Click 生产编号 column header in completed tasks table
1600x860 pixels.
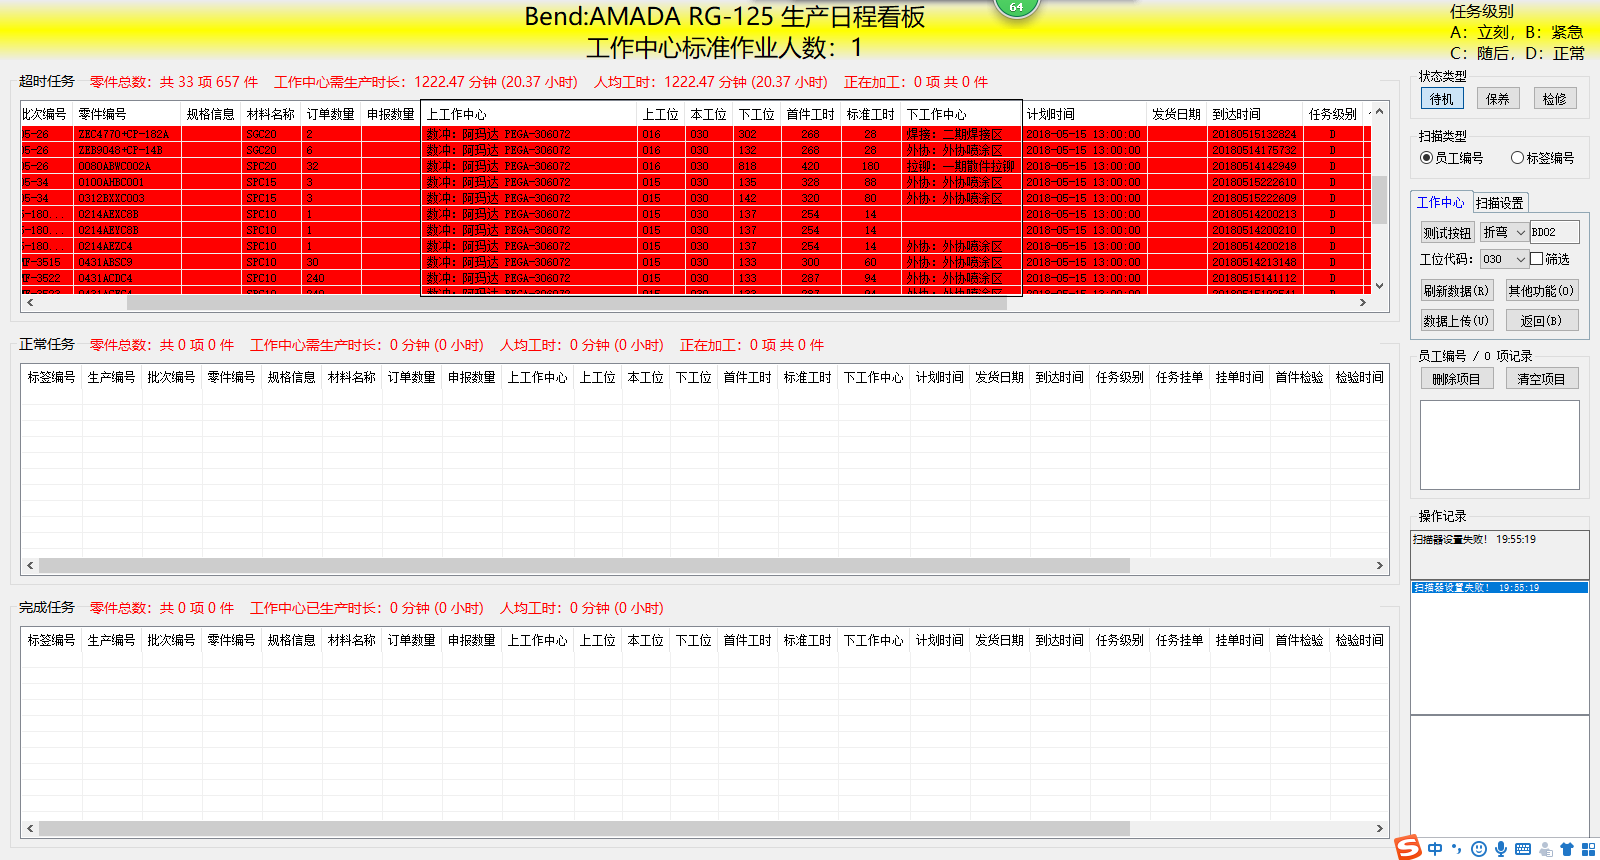pyautogui.click(x=111, y=640)
